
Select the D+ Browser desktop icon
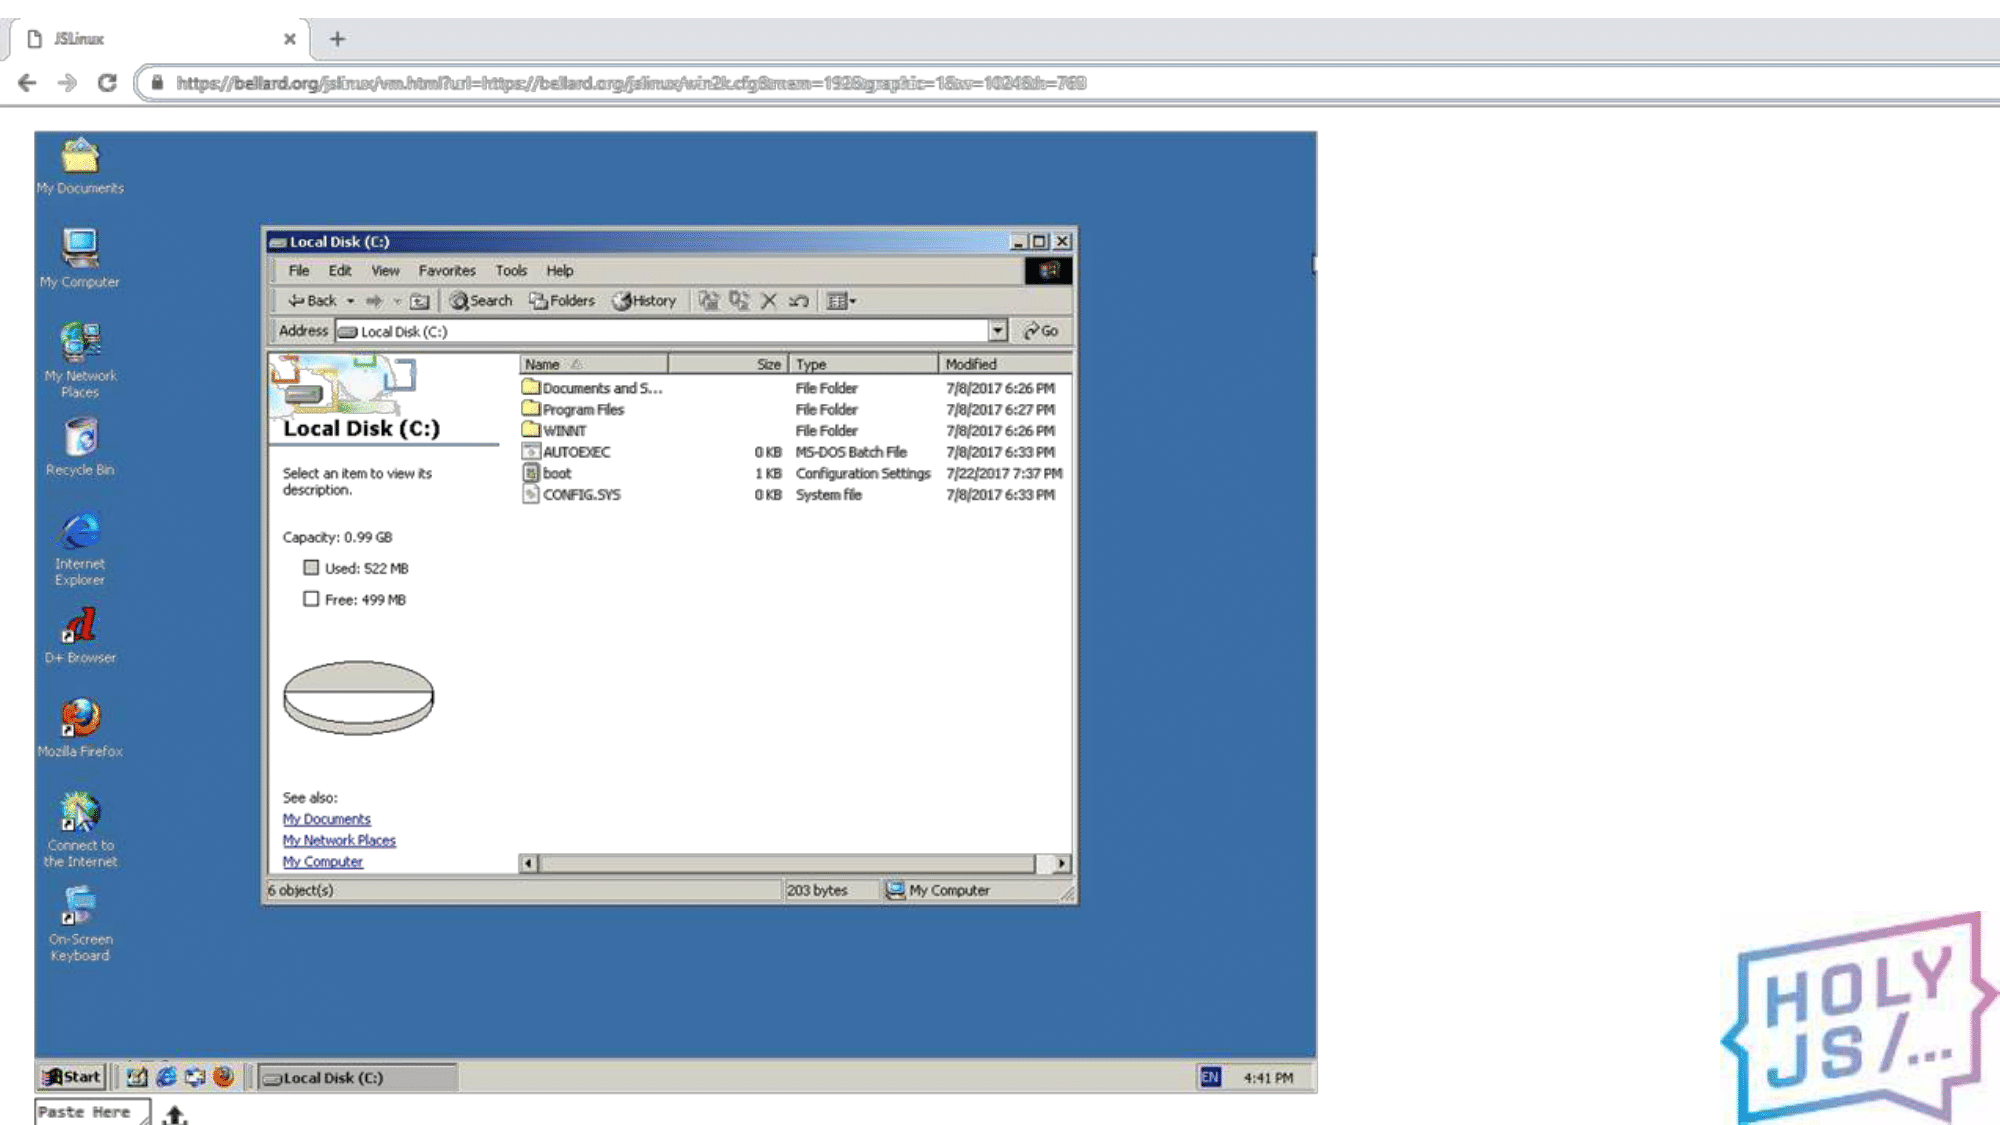click(x=80, y=636)
